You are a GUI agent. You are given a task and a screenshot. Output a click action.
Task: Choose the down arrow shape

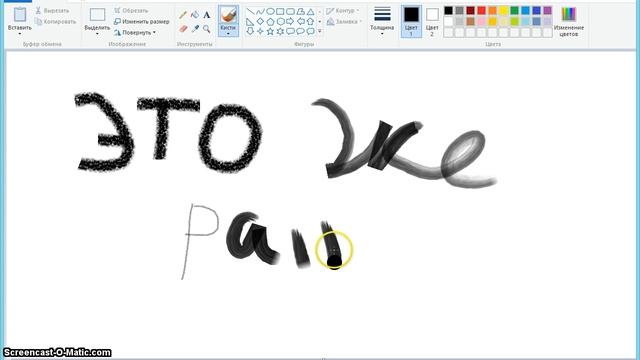click(250, 31)
